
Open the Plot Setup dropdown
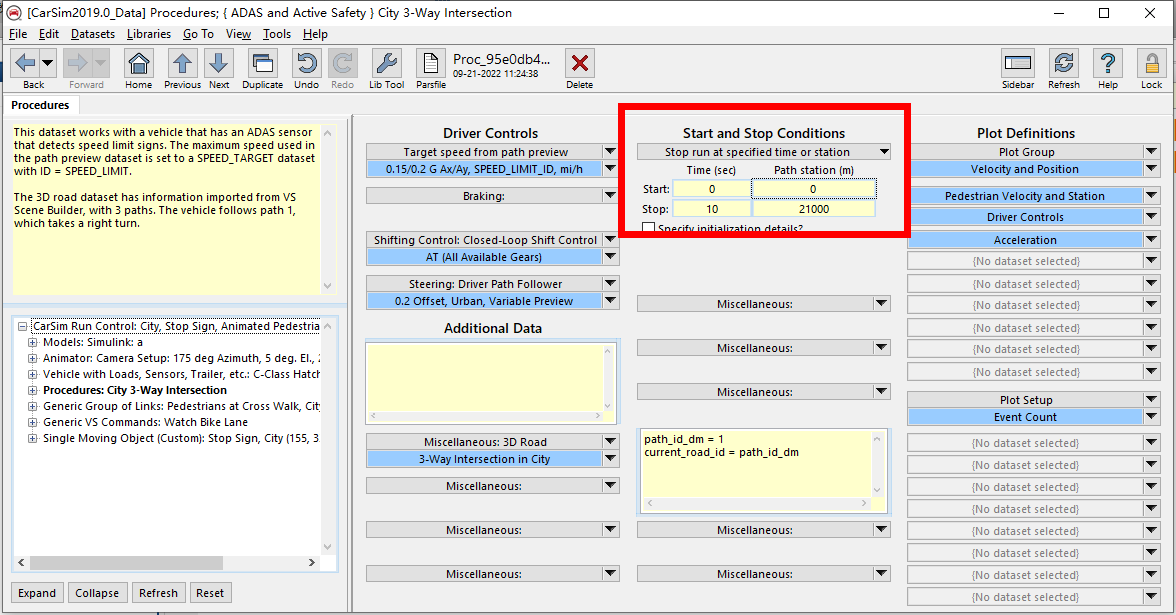click(1152, 400)
